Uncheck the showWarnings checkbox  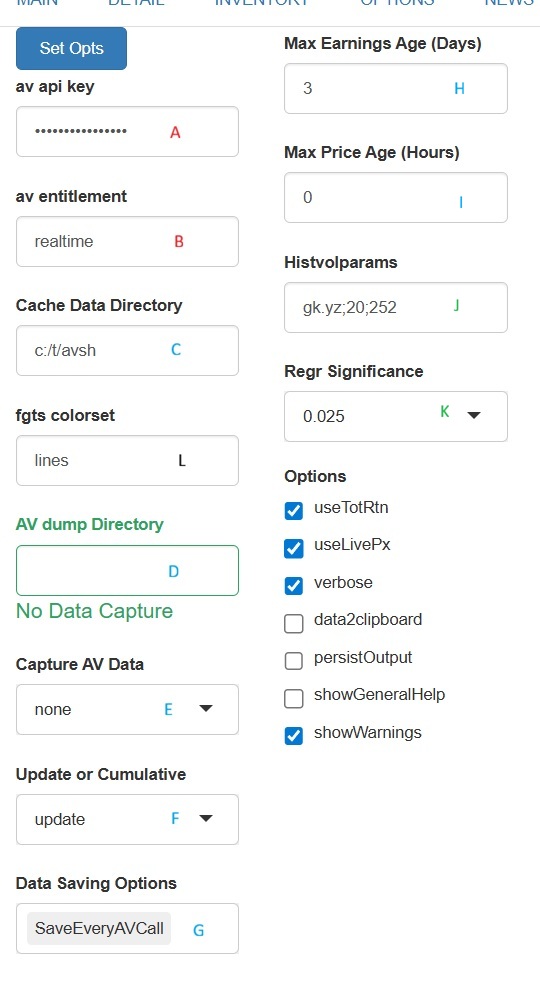coord(294,736)
